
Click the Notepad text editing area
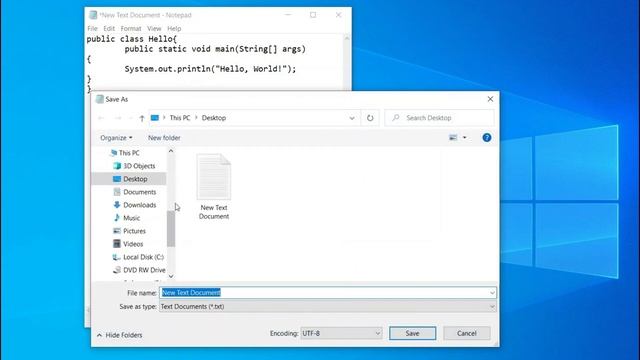(215, 62)
